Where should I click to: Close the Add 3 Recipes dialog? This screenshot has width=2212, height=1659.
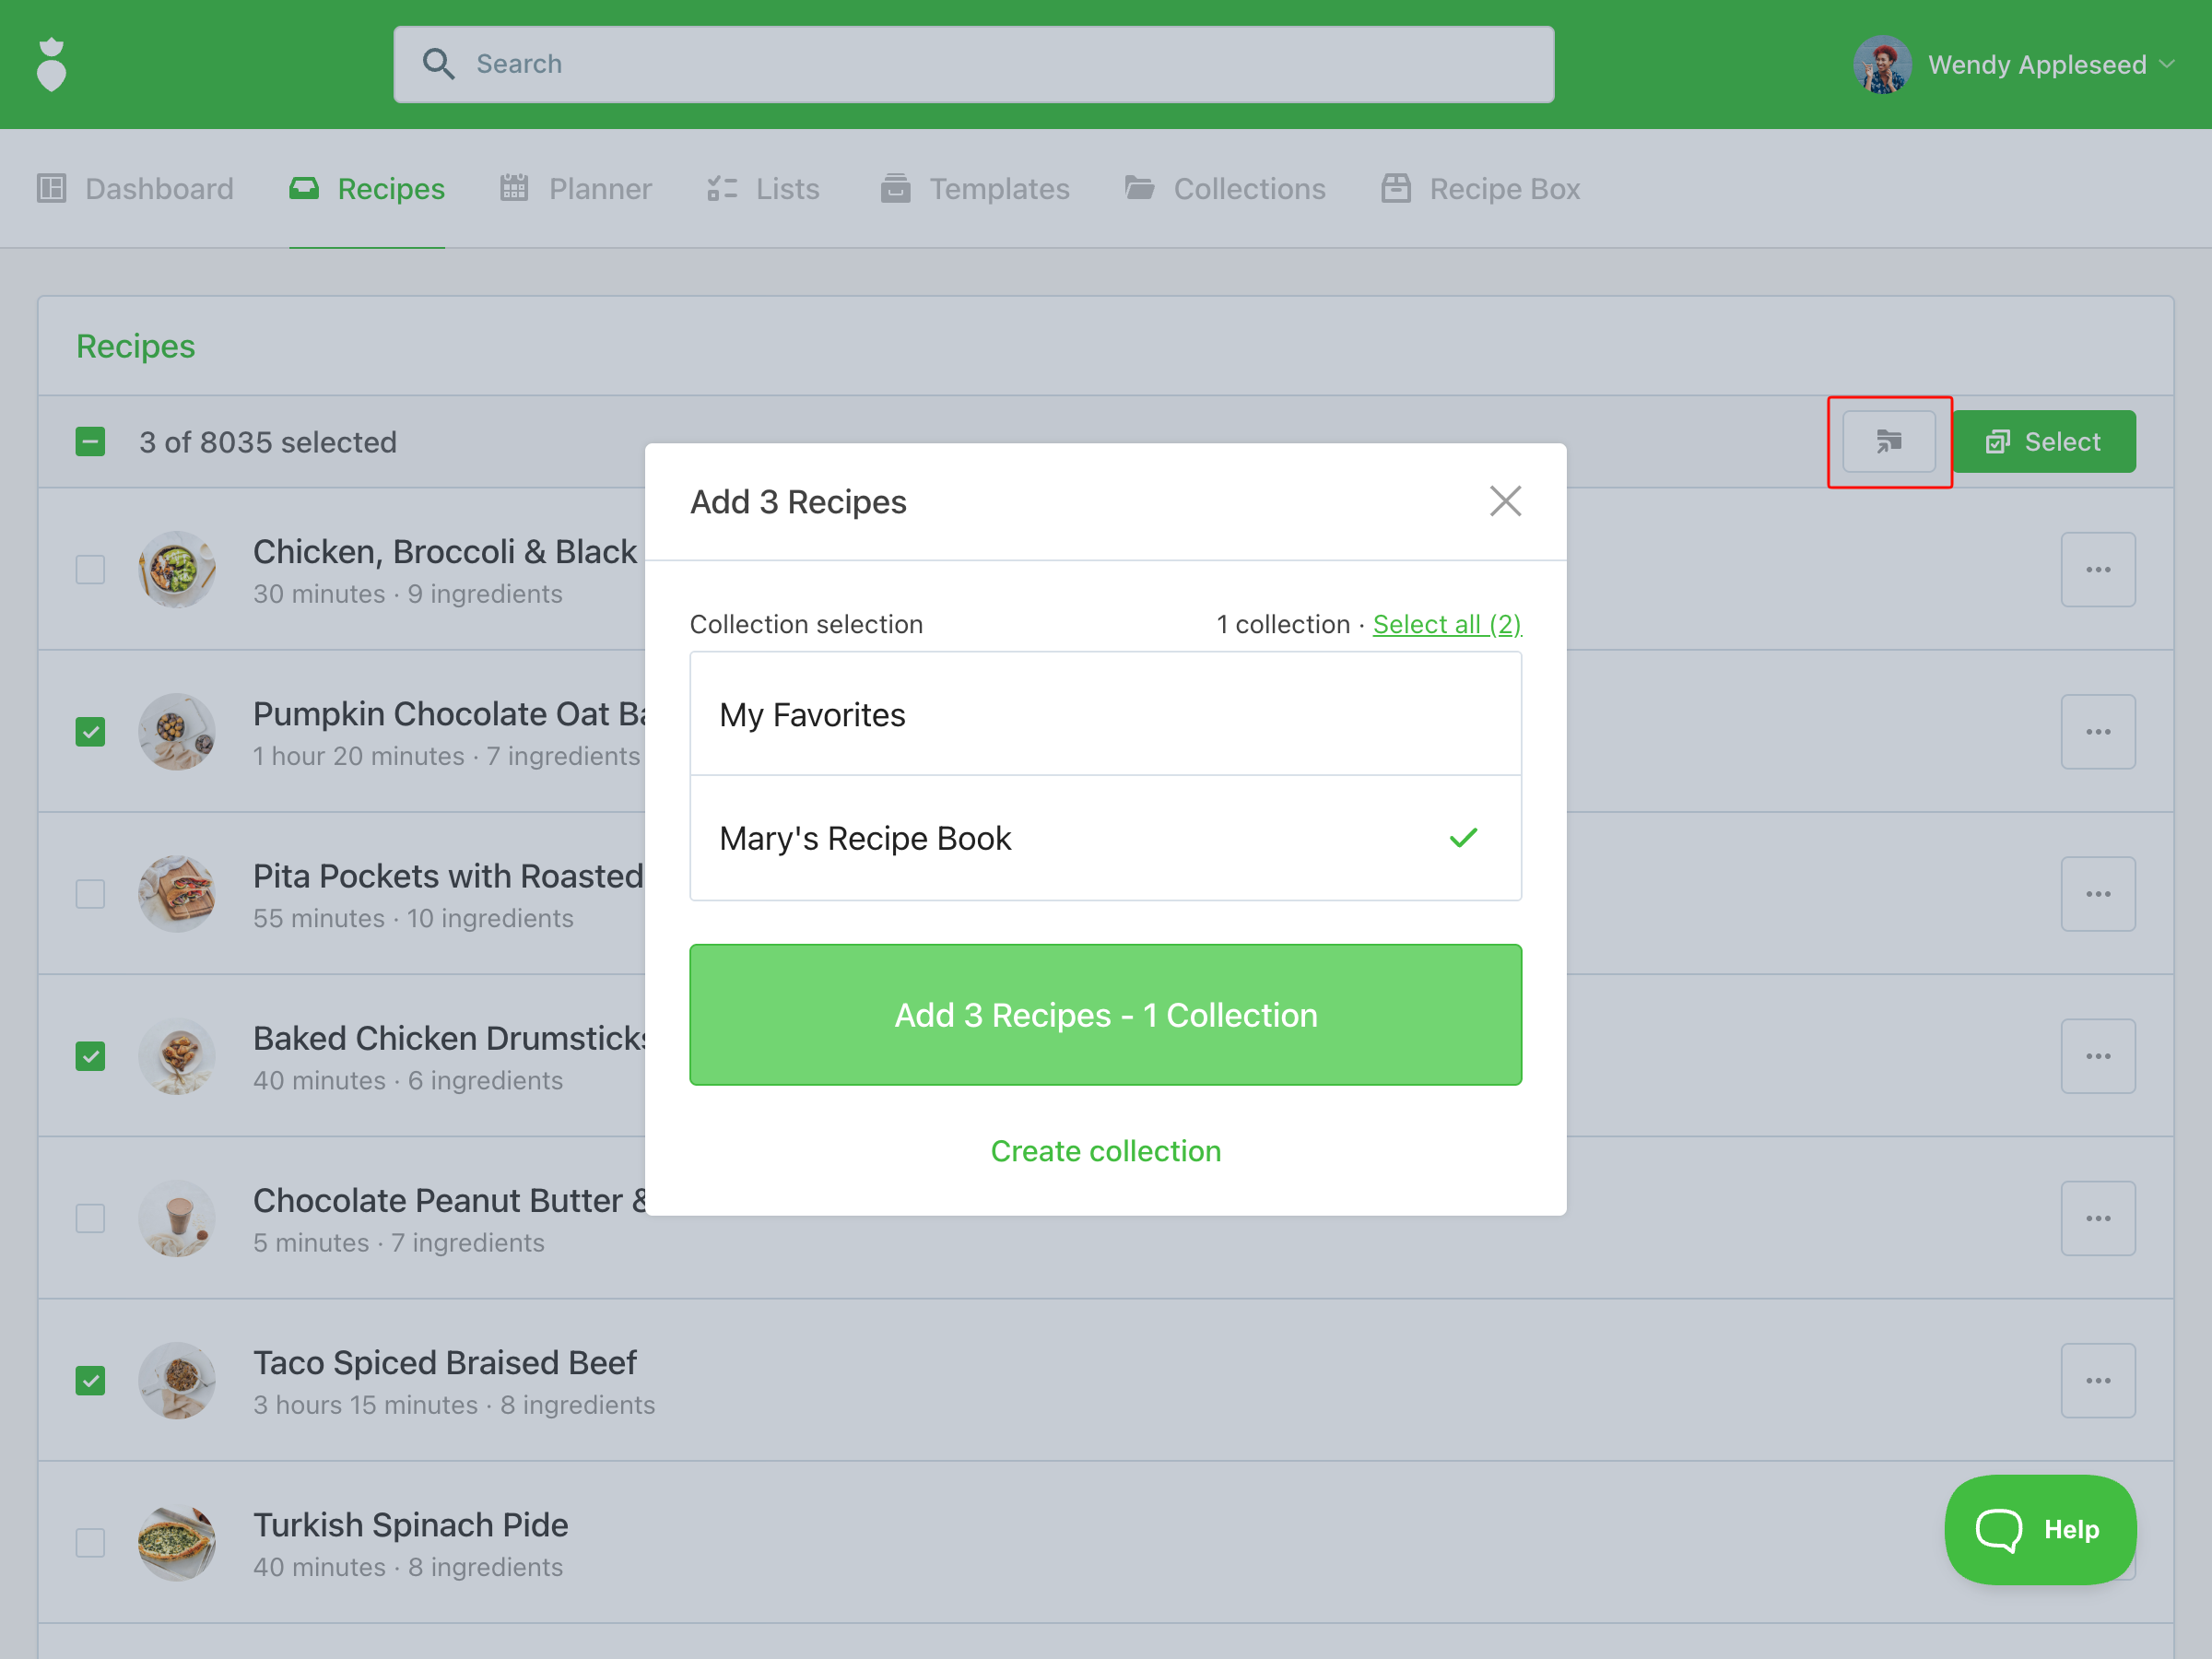click(1505, 501)
